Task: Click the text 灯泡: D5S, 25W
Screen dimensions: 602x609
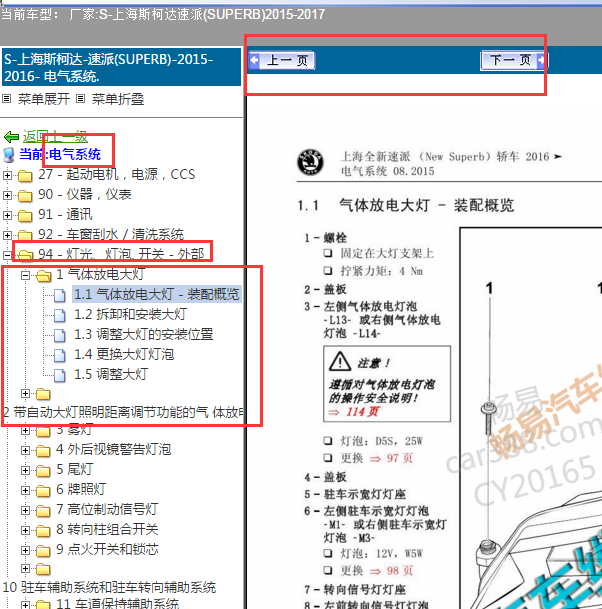Action: coord(381,441)
